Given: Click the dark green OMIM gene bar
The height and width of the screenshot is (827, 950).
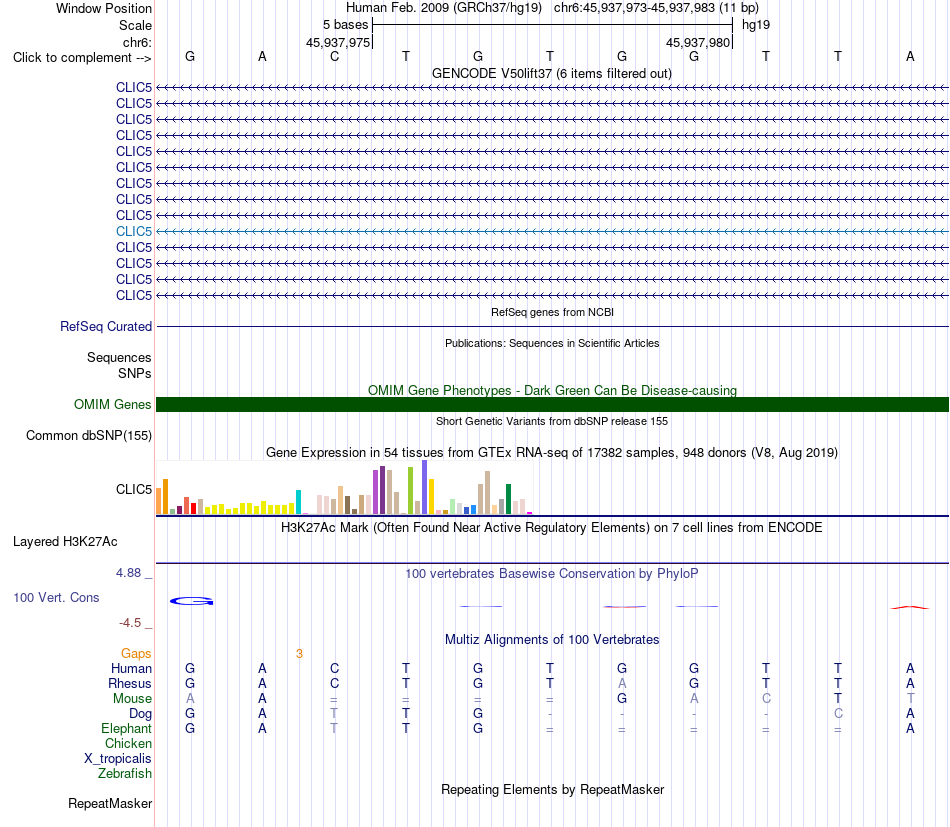Looking at the screenshot, I should tap(552, 405).
